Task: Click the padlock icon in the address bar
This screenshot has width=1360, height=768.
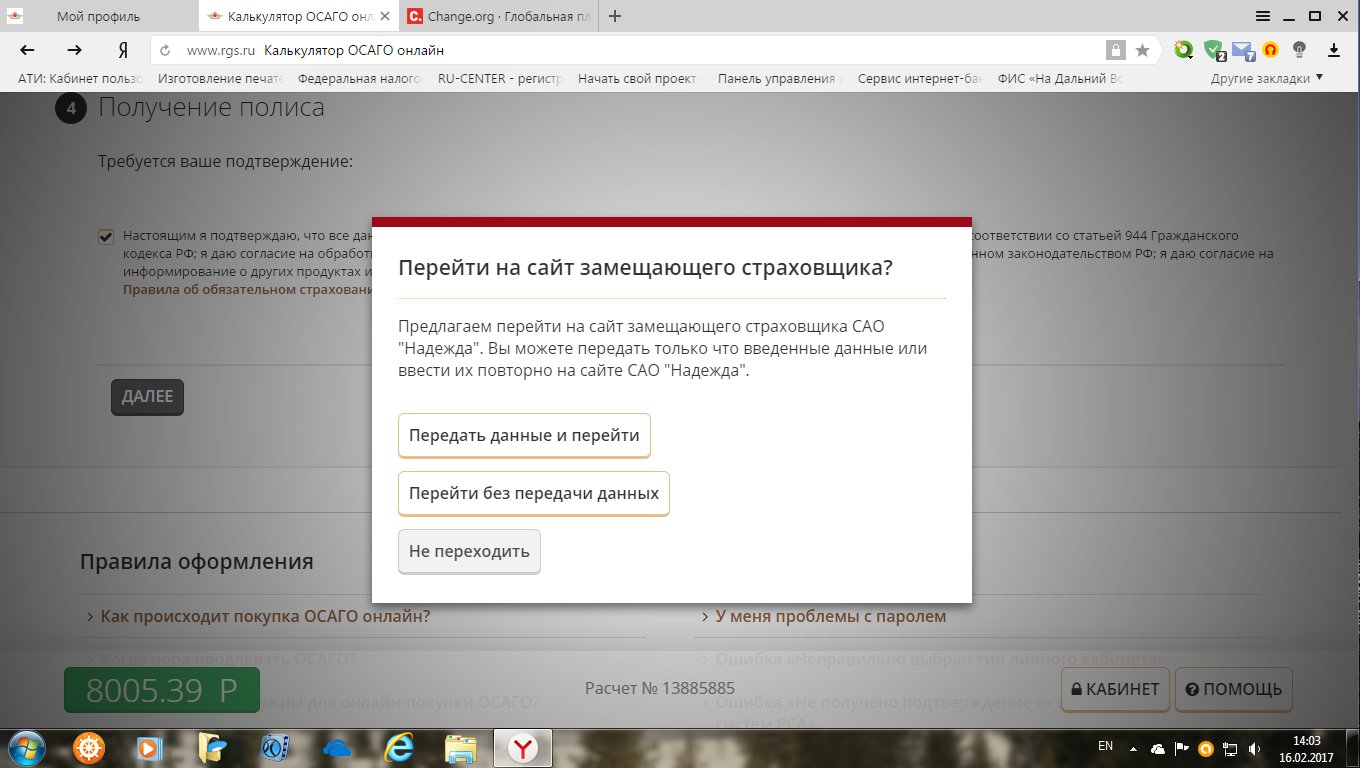Action: [x=1115, y=50]
